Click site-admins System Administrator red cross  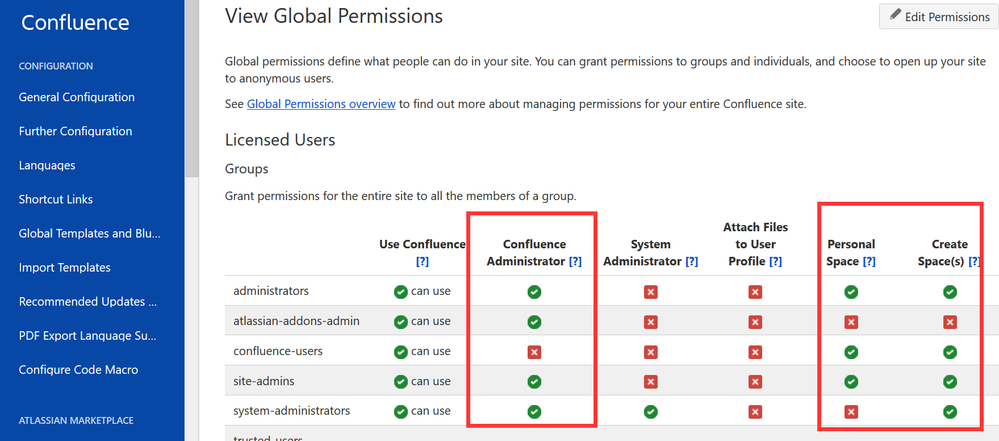coord(650,382)
